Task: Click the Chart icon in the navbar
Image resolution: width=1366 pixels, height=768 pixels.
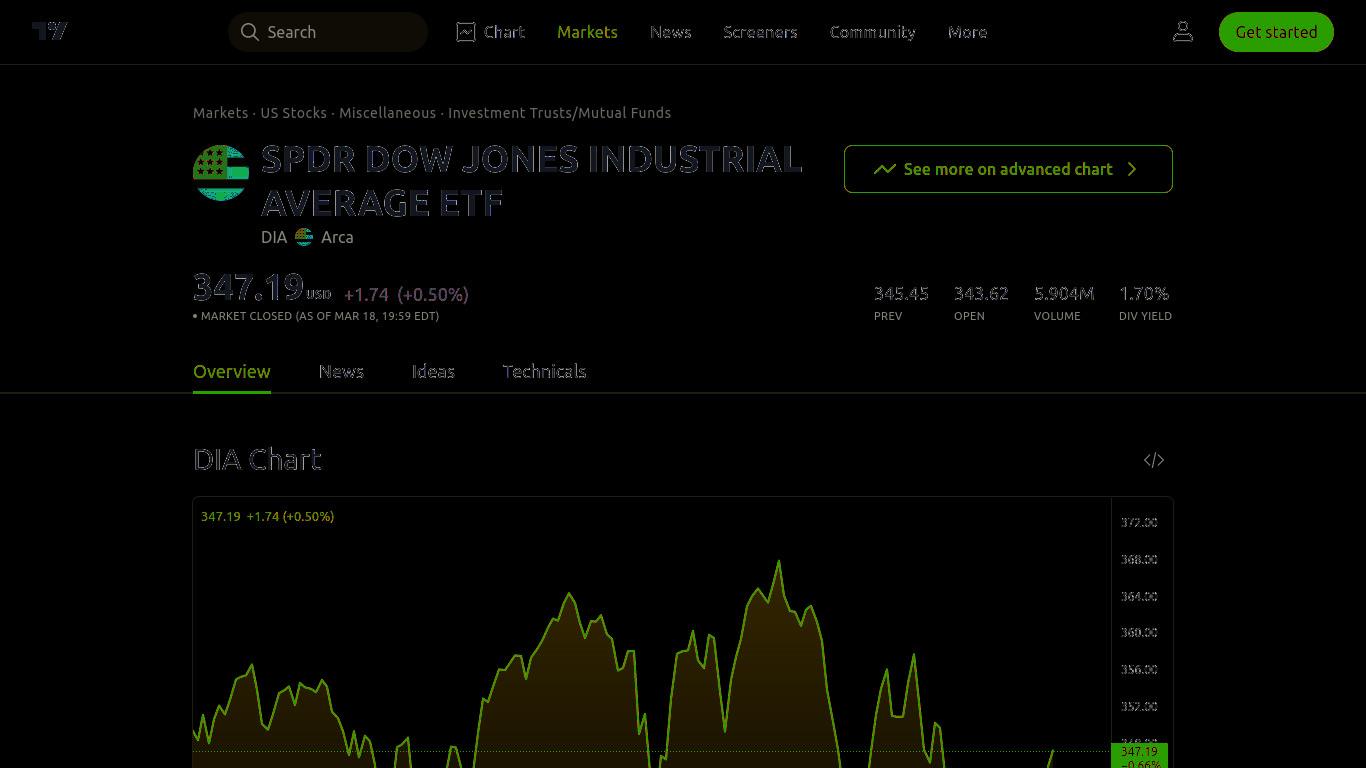Action: pyautogui.click(x=466, y=32)
